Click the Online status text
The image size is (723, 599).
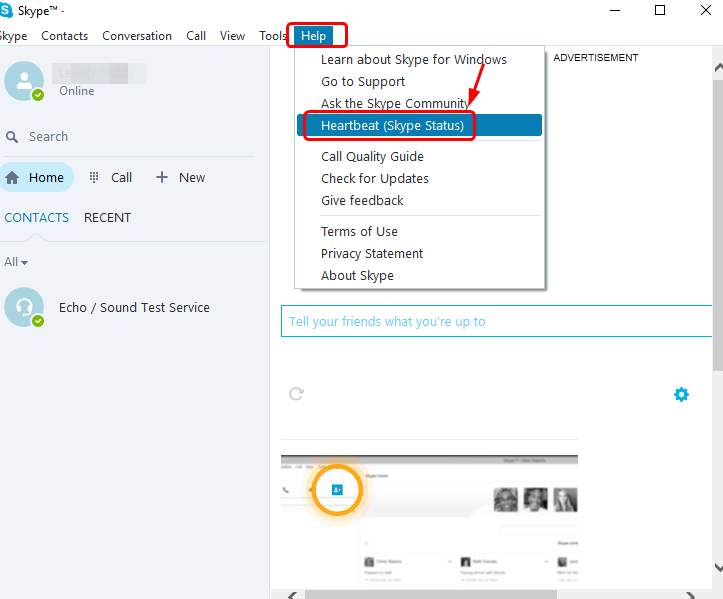[77, 91]
